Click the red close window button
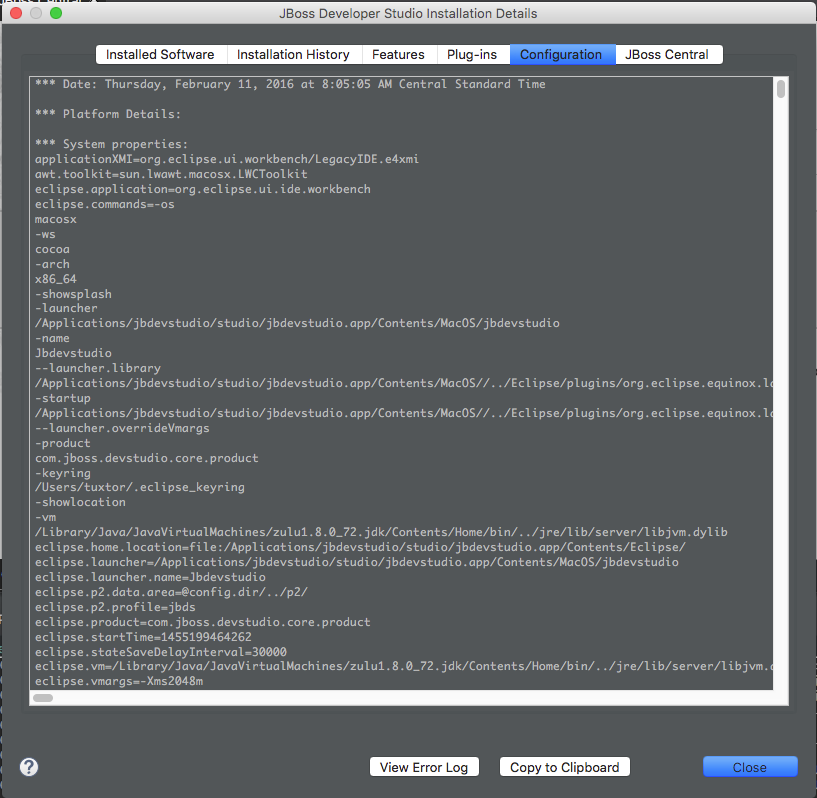817x798 pixels. [16, 13]
